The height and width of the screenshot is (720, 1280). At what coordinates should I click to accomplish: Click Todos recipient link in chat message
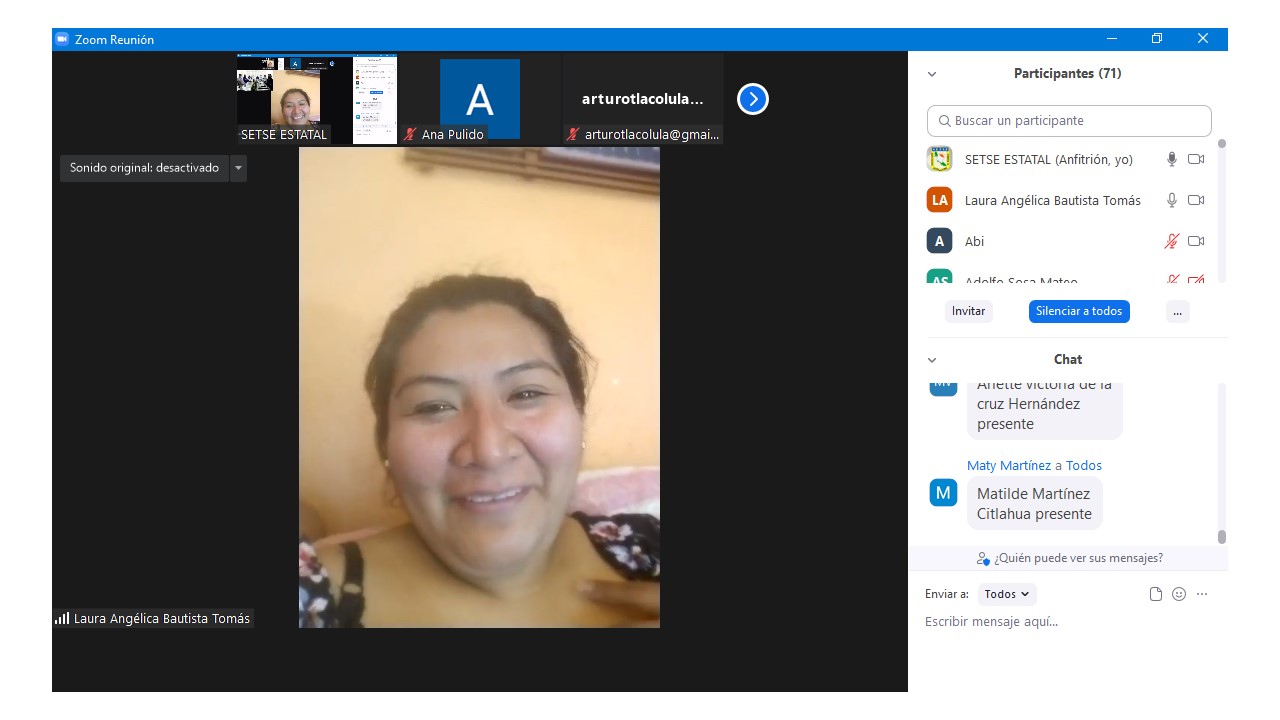pos(1084,466)
